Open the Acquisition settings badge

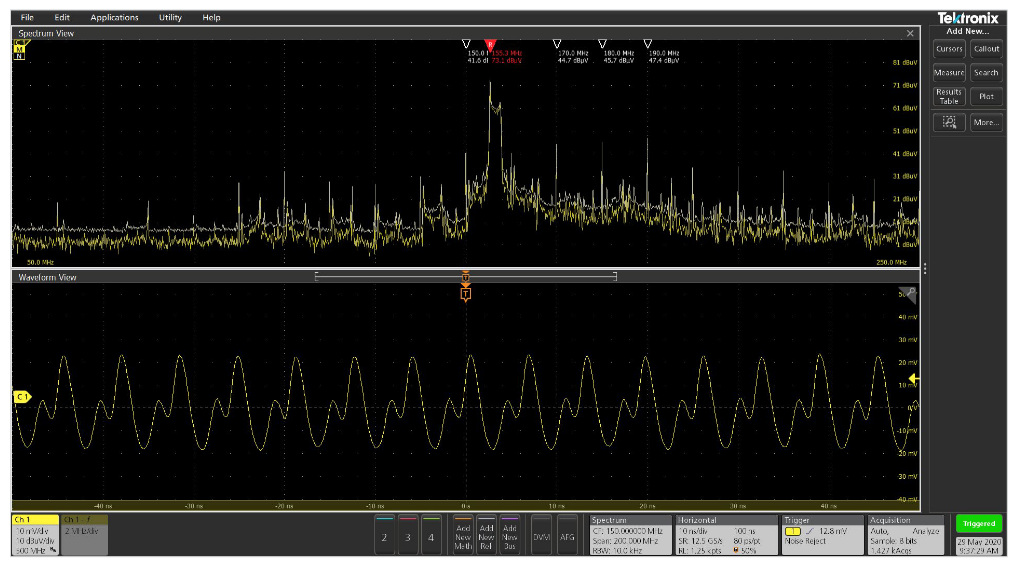tap(906, 535)
